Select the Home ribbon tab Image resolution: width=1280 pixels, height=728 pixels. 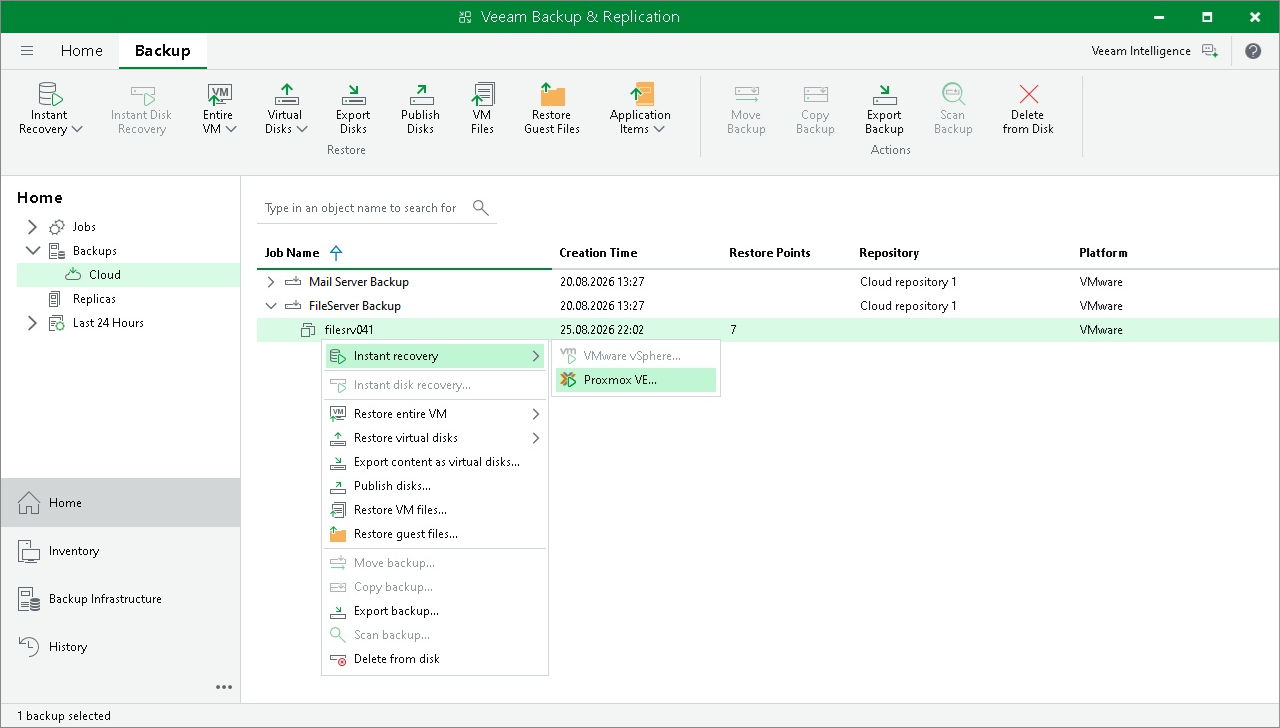(x=81, y=51)
